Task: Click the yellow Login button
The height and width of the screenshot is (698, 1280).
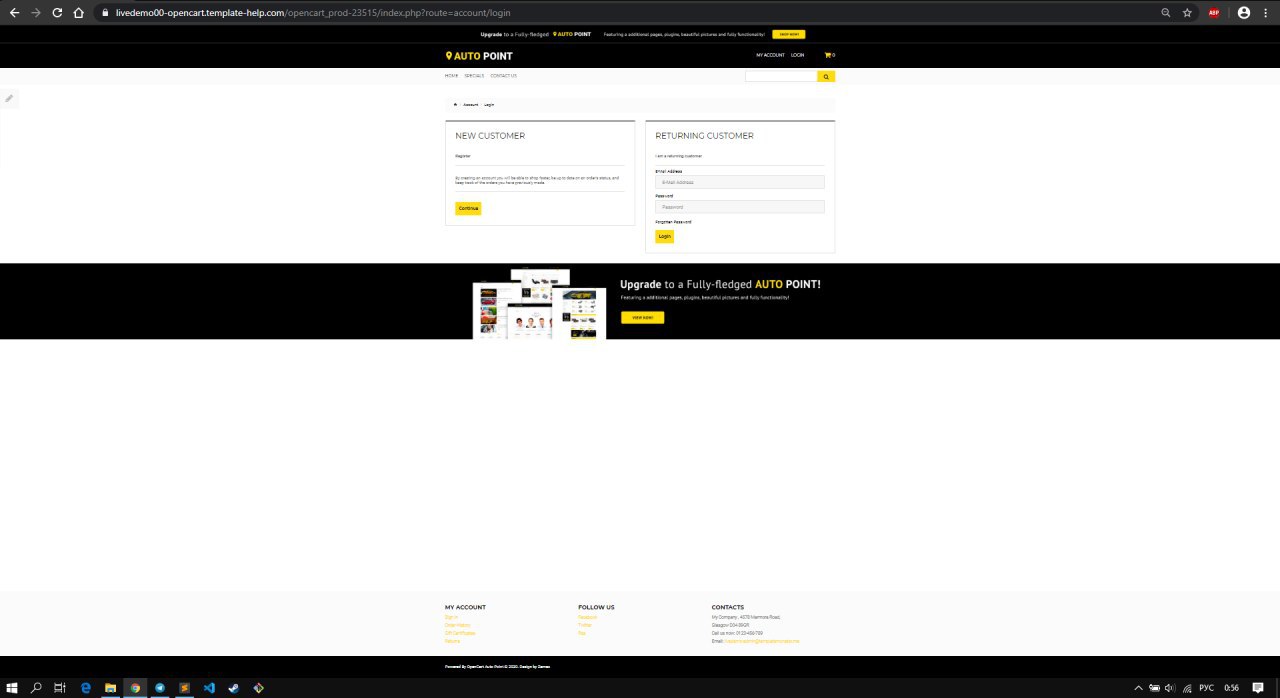Action: point(664,236)
